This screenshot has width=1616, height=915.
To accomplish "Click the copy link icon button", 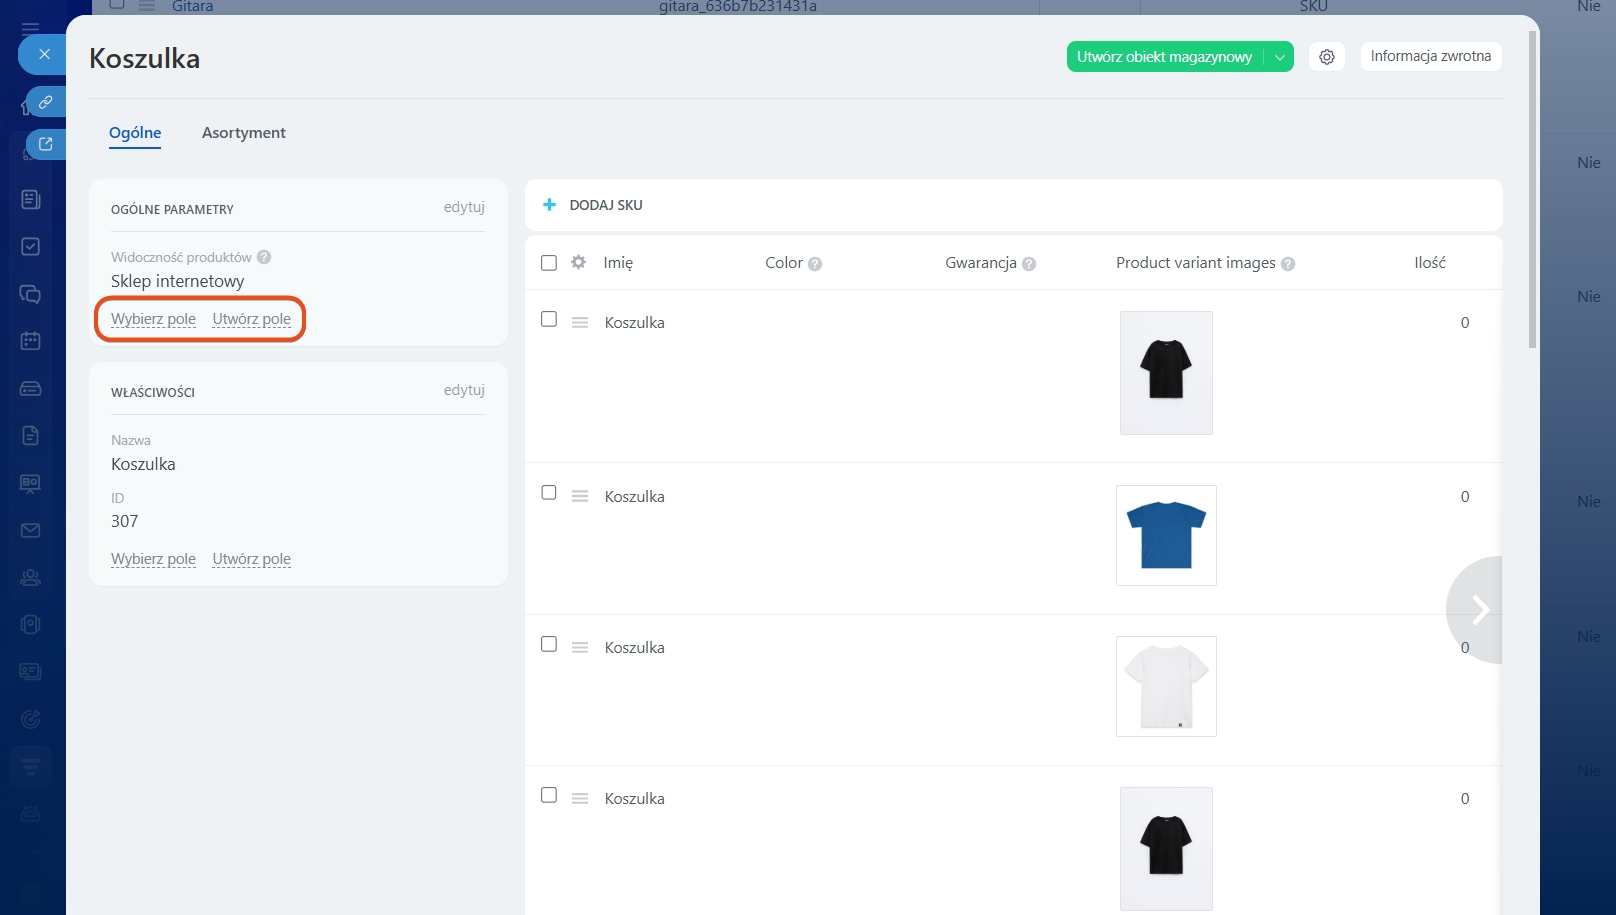I will [46, 102].
